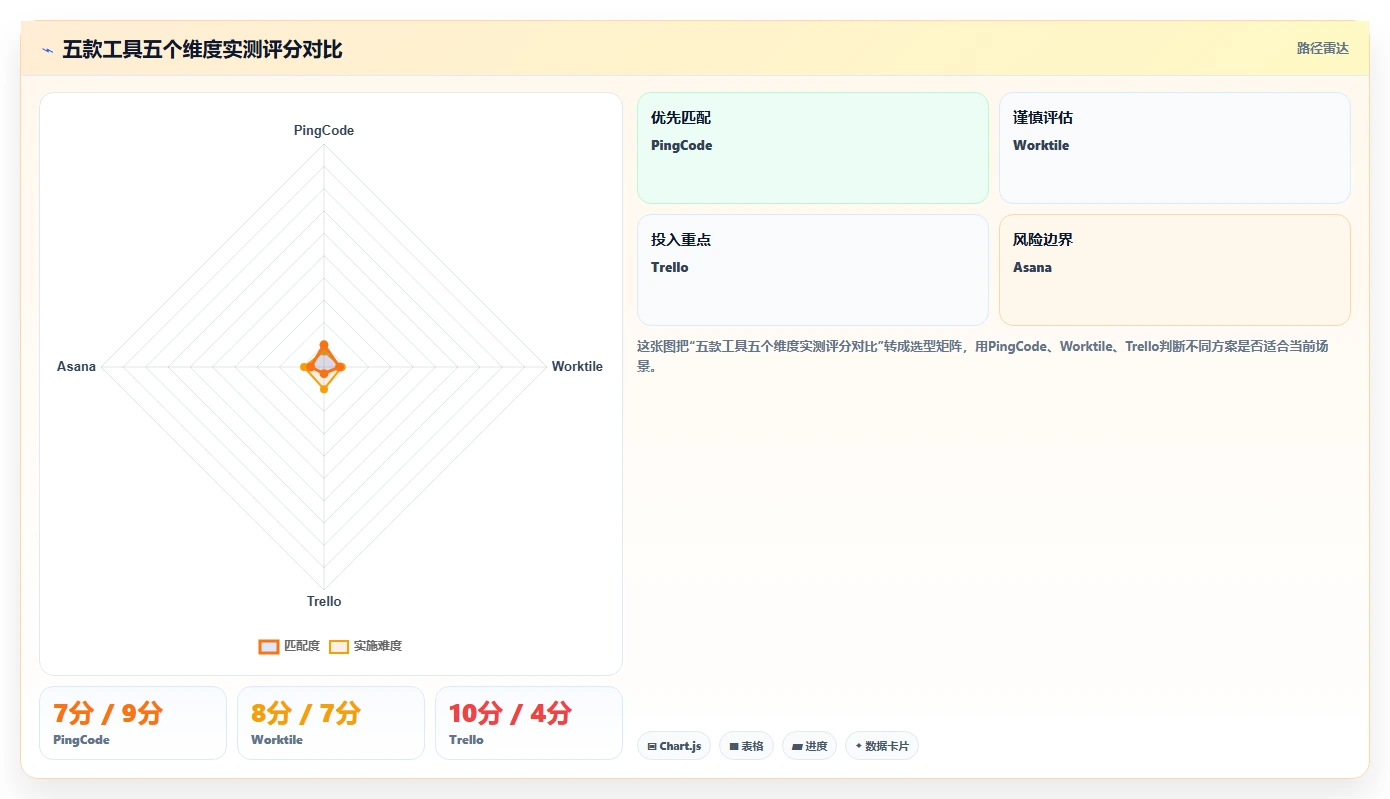This screenshot has width=1390, height=799.
Task: Click Worktile inside the 谨慎评估 card
Action: (1041, 145)
